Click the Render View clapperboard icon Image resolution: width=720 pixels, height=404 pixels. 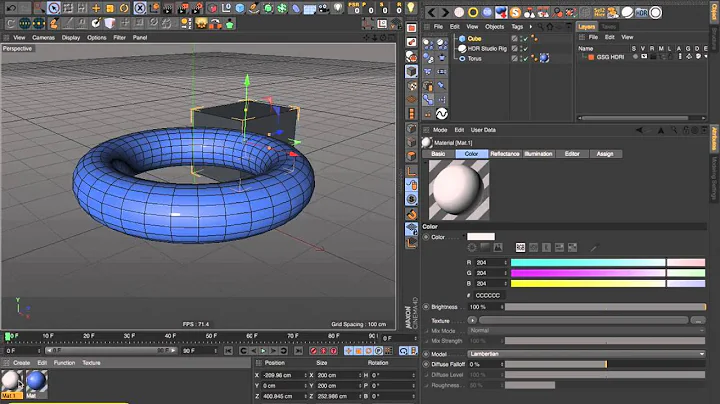pyautogui.click(x=169, y=8)
